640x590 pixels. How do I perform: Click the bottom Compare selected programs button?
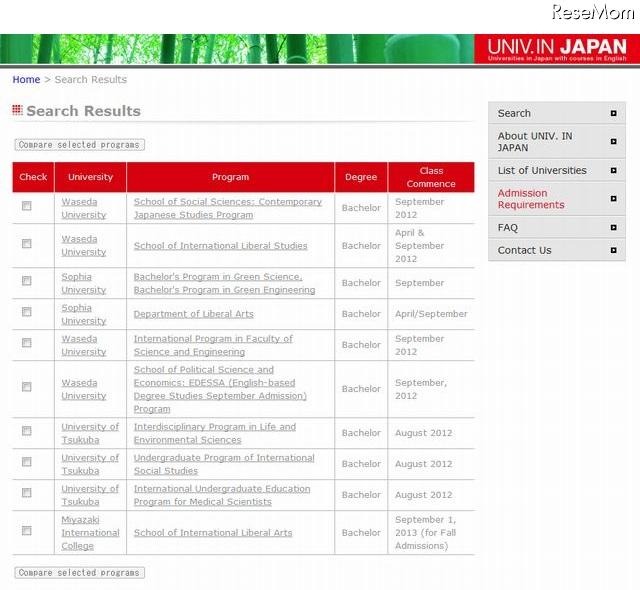point(80,572)
